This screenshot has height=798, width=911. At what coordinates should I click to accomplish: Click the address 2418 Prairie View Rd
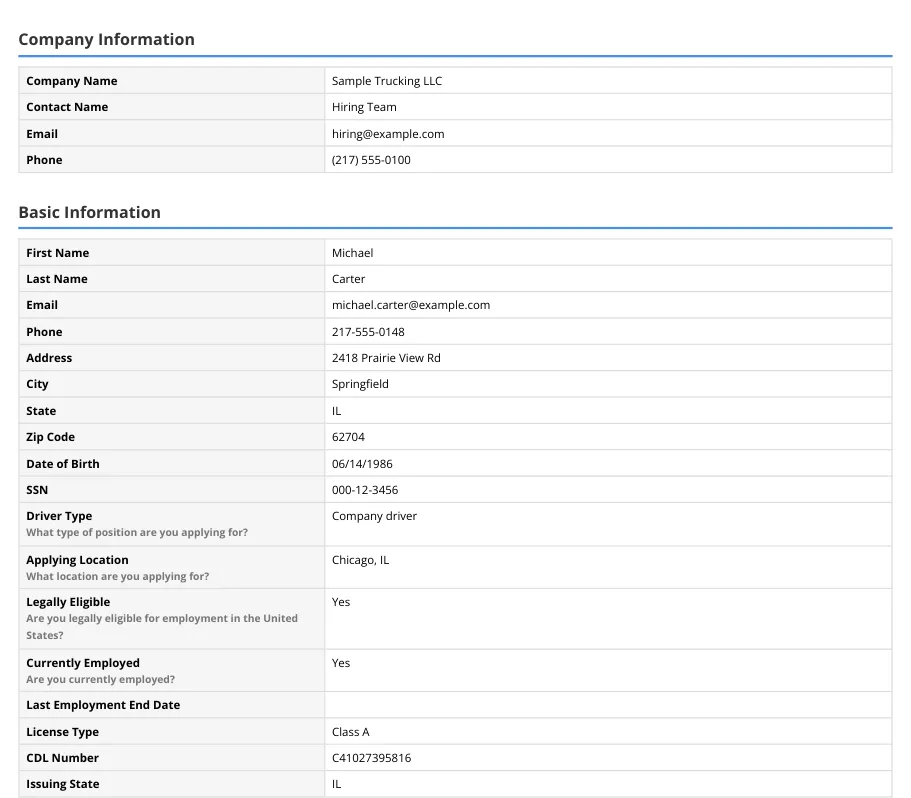click(386, 358)
